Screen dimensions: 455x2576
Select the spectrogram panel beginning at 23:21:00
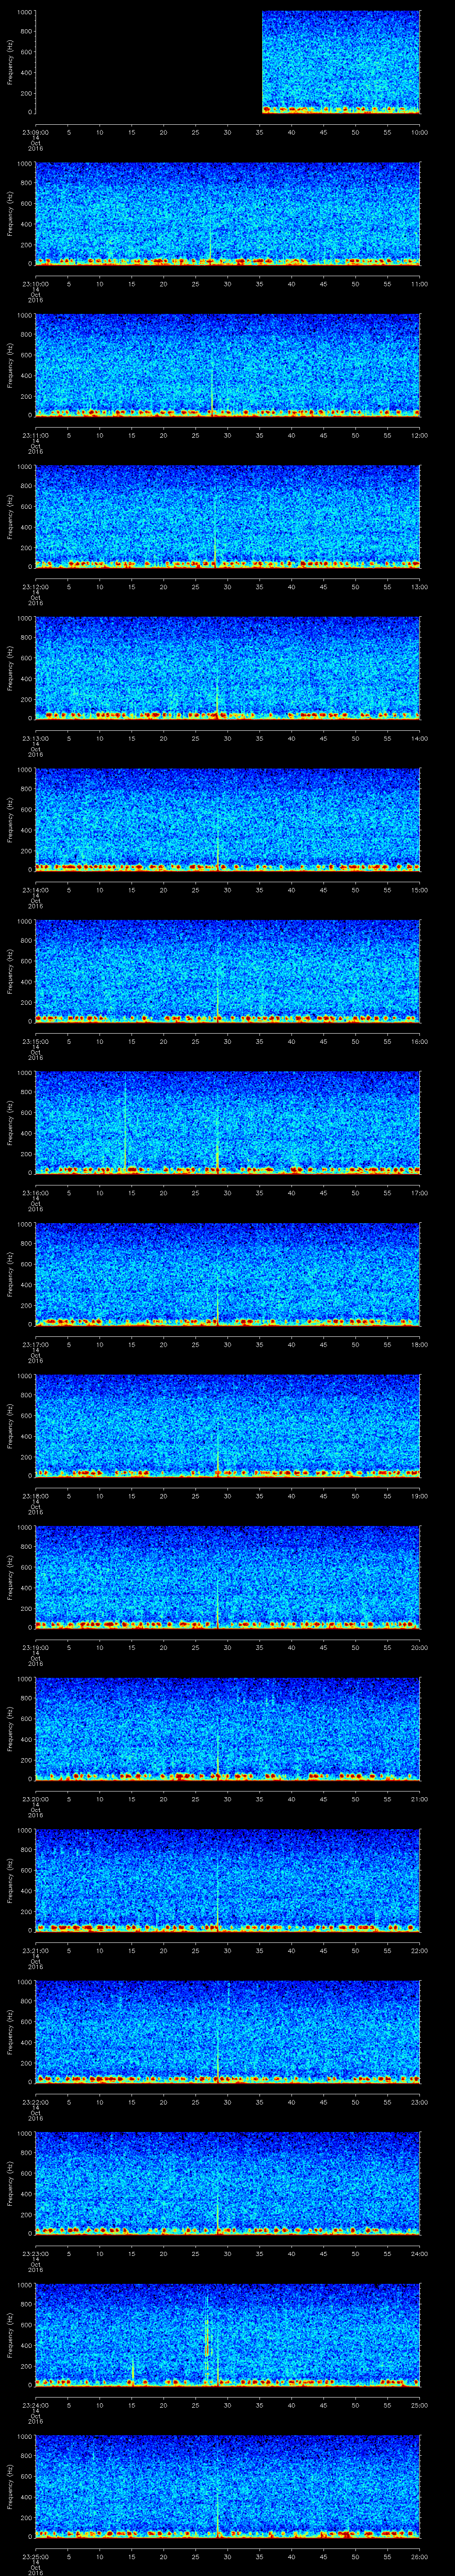click(227, 1880)
